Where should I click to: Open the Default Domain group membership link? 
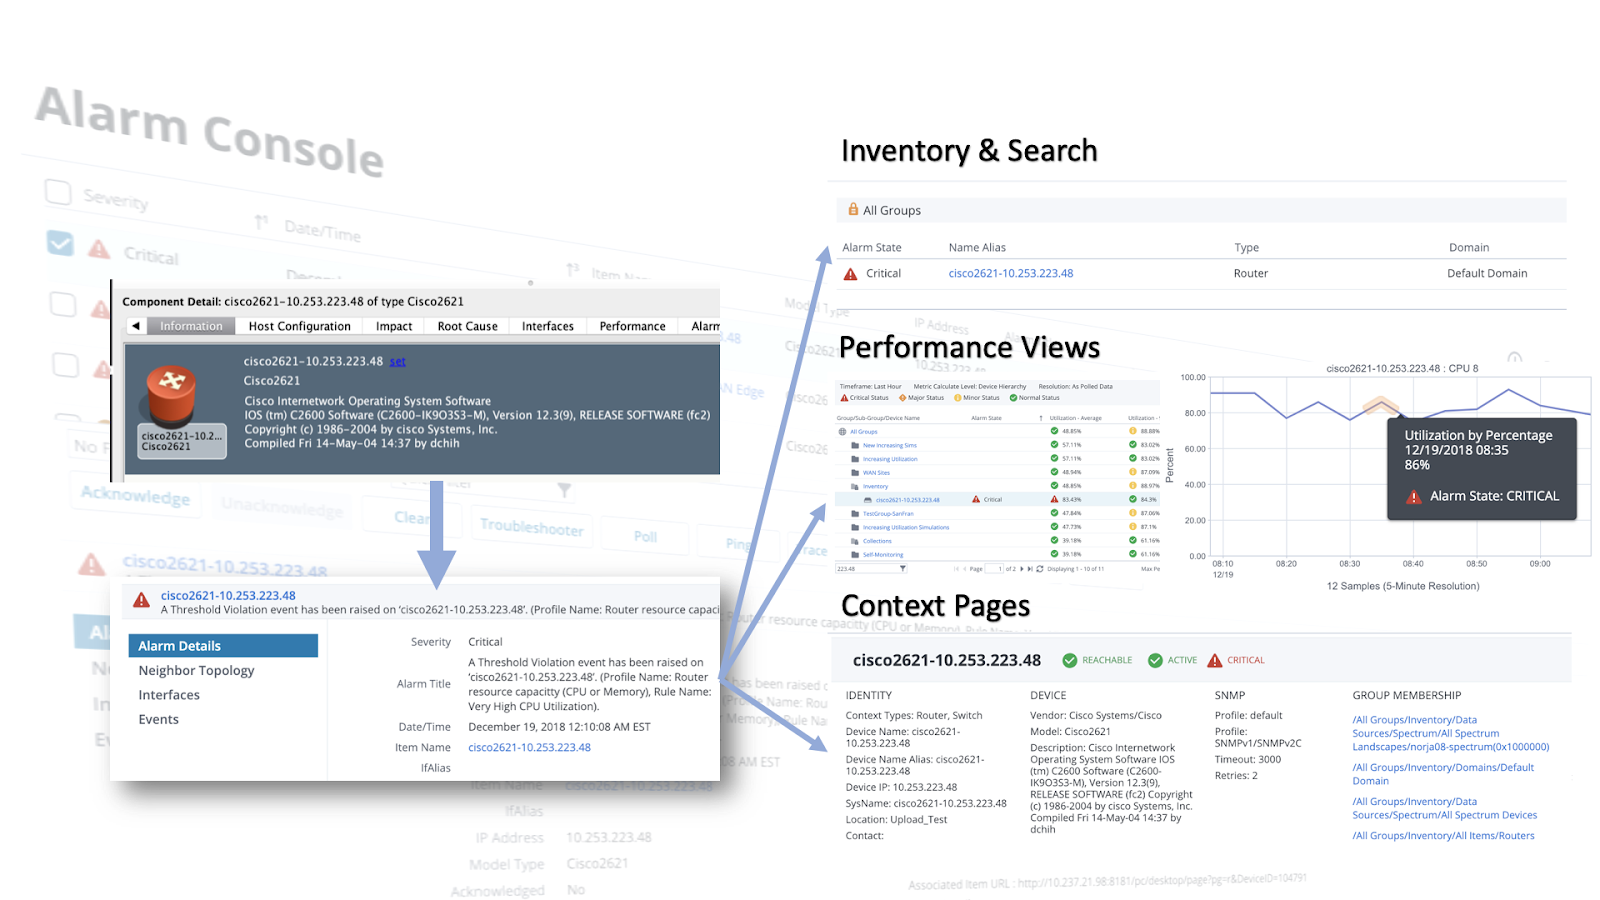[x=1443, y=775]
